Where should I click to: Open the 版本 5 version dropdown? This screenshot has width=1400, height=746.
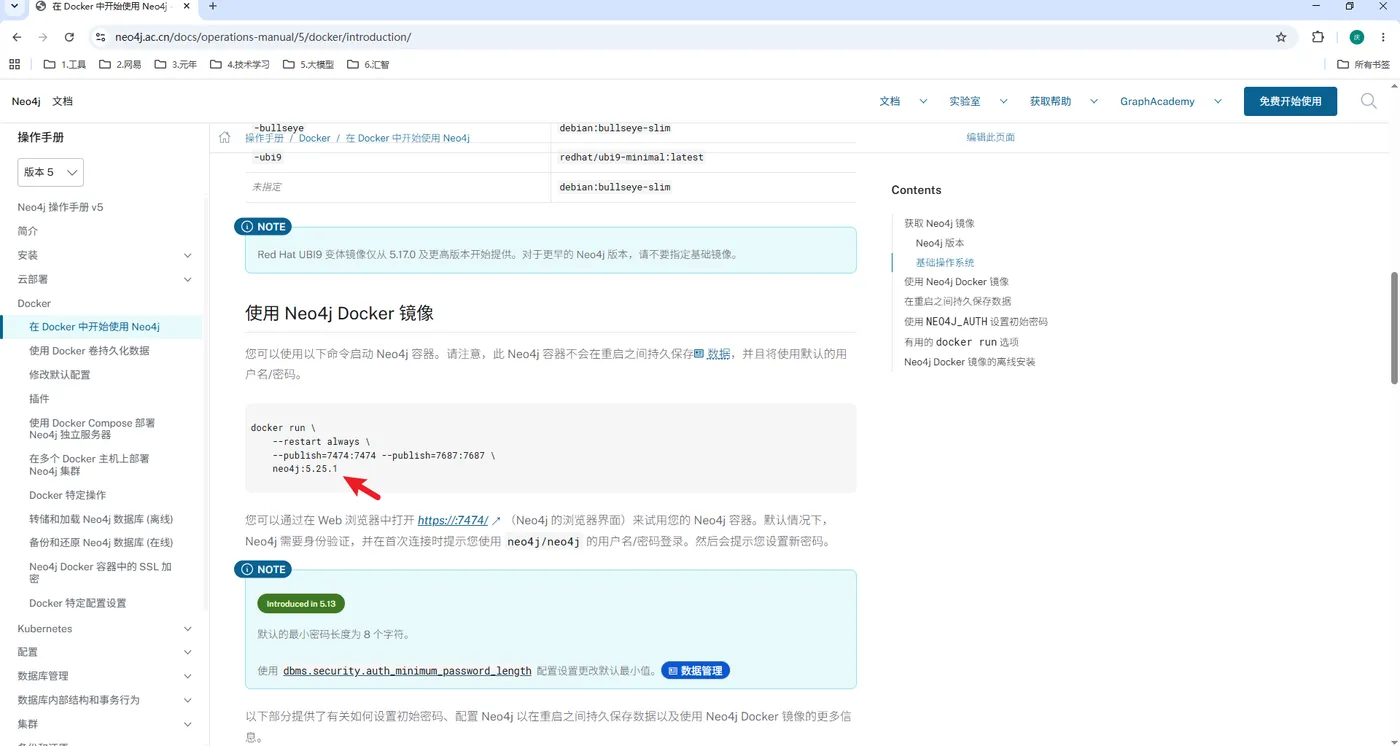point(50,172)
